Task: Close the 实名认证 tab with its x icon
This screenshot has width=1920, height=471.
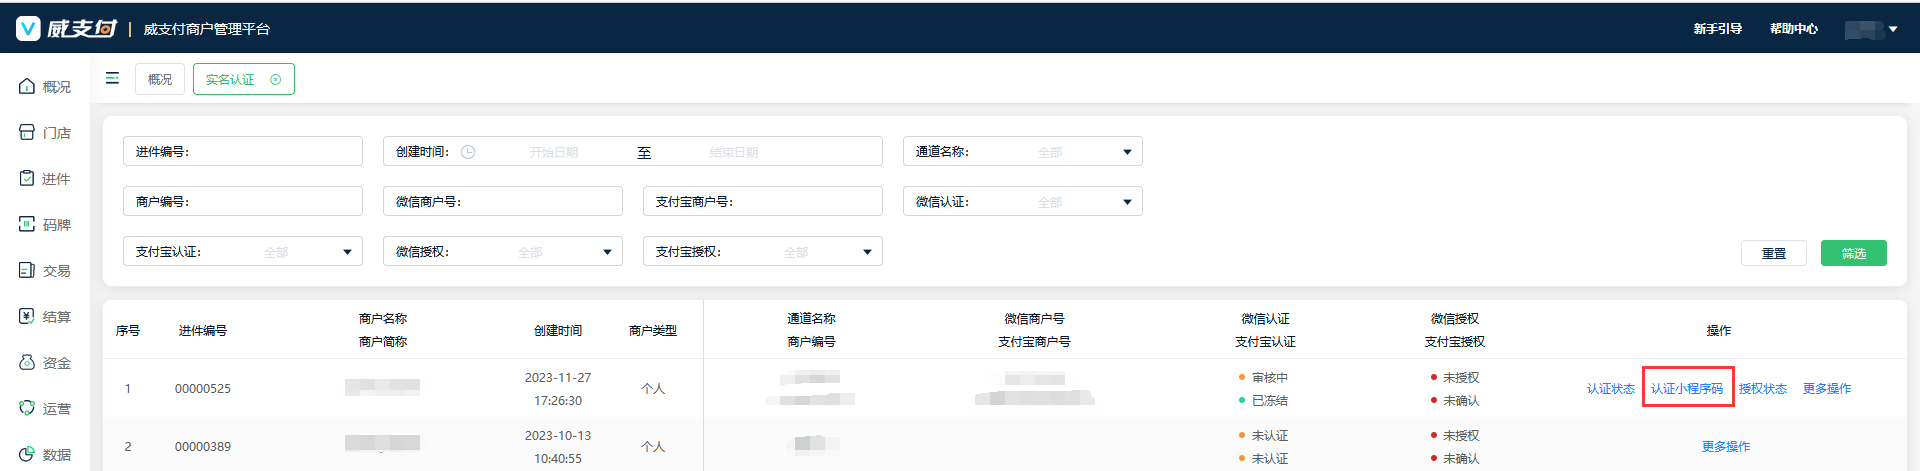Action: tap(276, 80)
